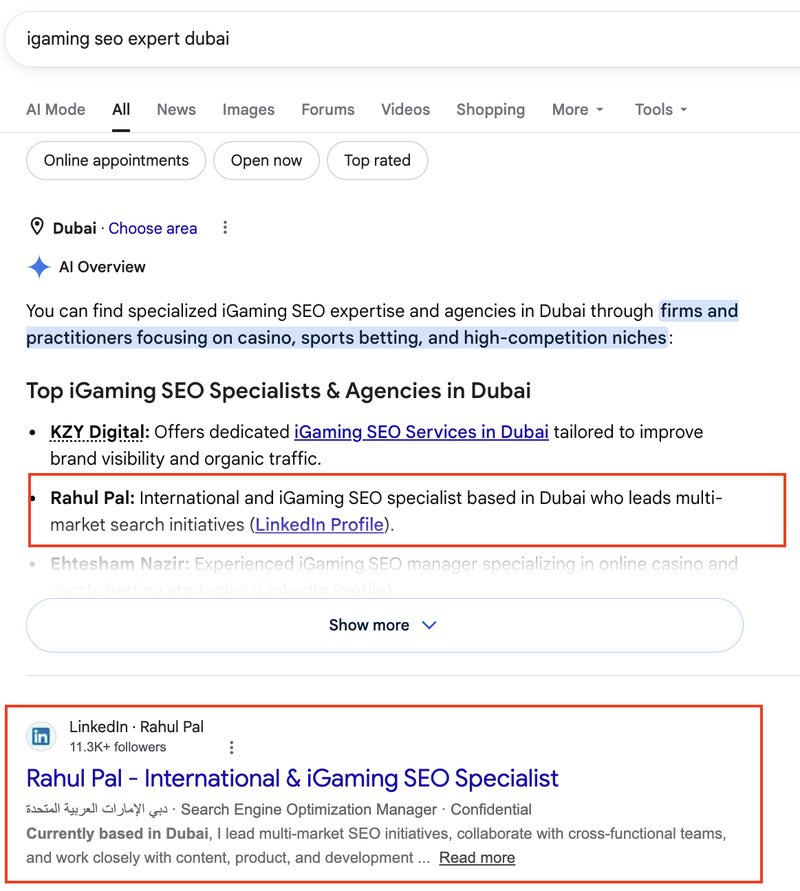Expand the More dropdown menu
The image size is (800, 891).
(x=577, y=110)
